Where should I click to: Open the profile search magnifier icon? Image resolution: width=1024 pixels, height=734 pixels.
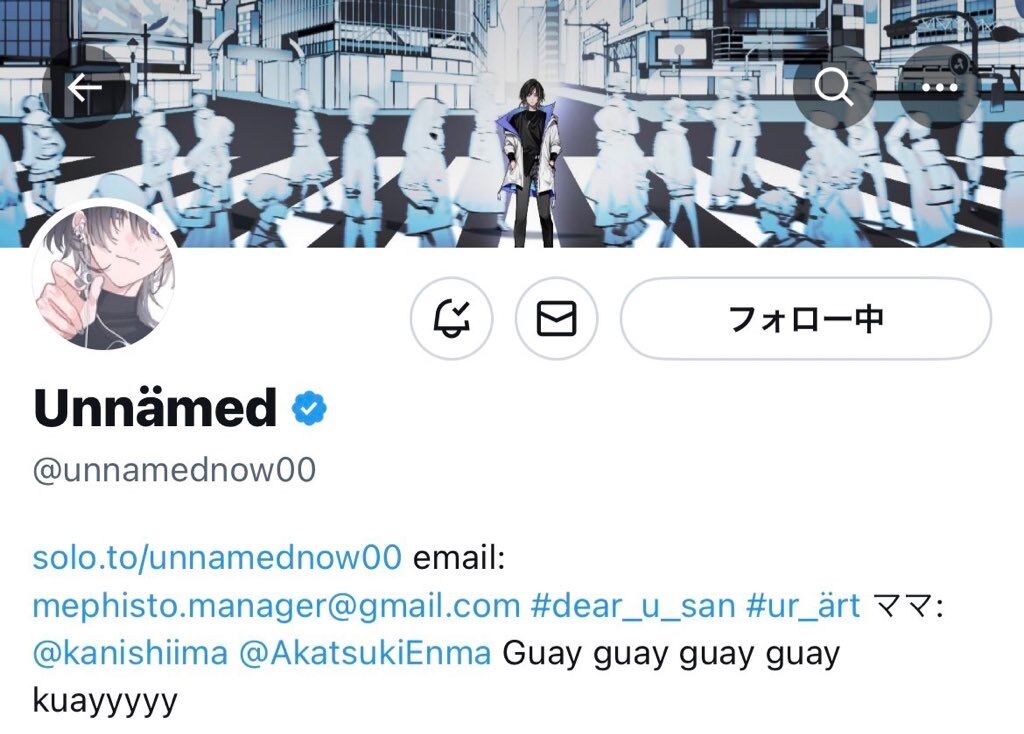pos(834,87)
